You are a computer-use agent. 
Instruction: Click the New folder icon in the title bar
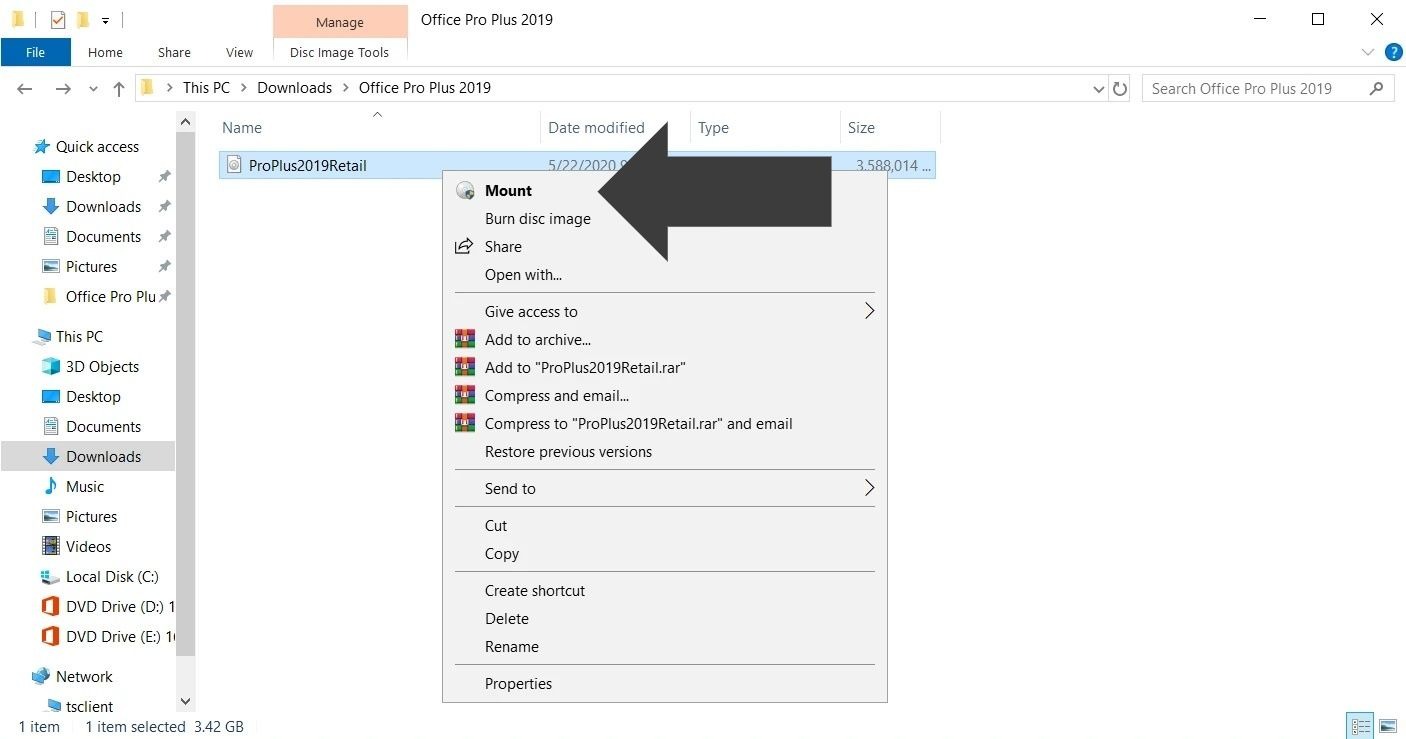[83, 19]
